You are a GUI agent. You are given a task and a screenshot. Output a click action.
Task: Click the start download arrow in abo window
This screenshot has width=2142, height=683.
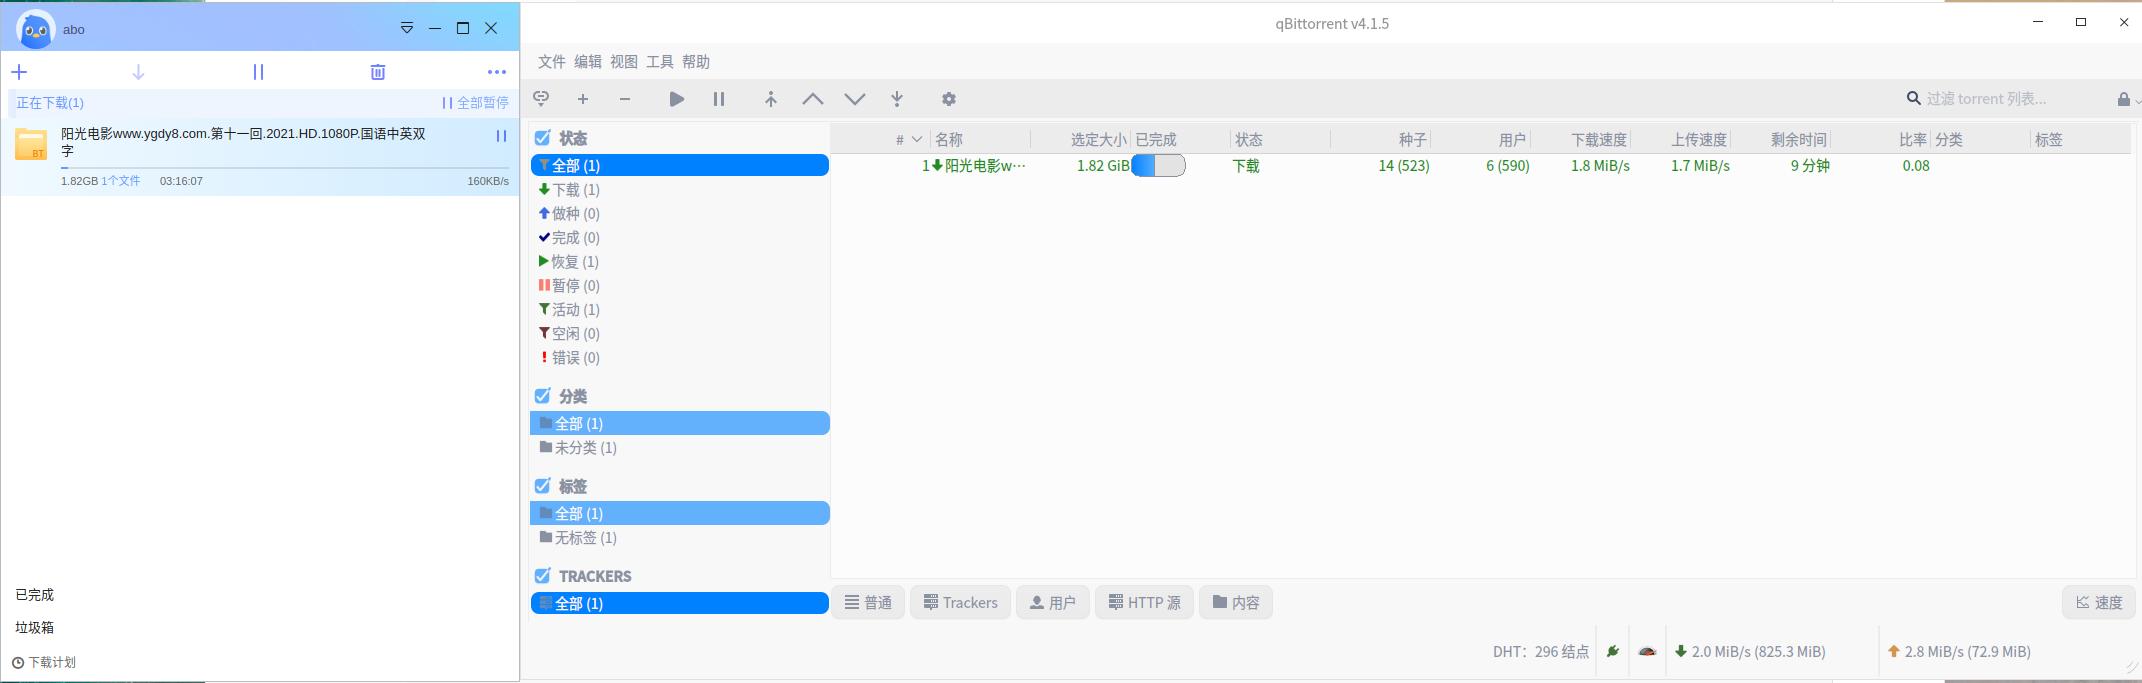pyautogui.click(x=138, y=72)
